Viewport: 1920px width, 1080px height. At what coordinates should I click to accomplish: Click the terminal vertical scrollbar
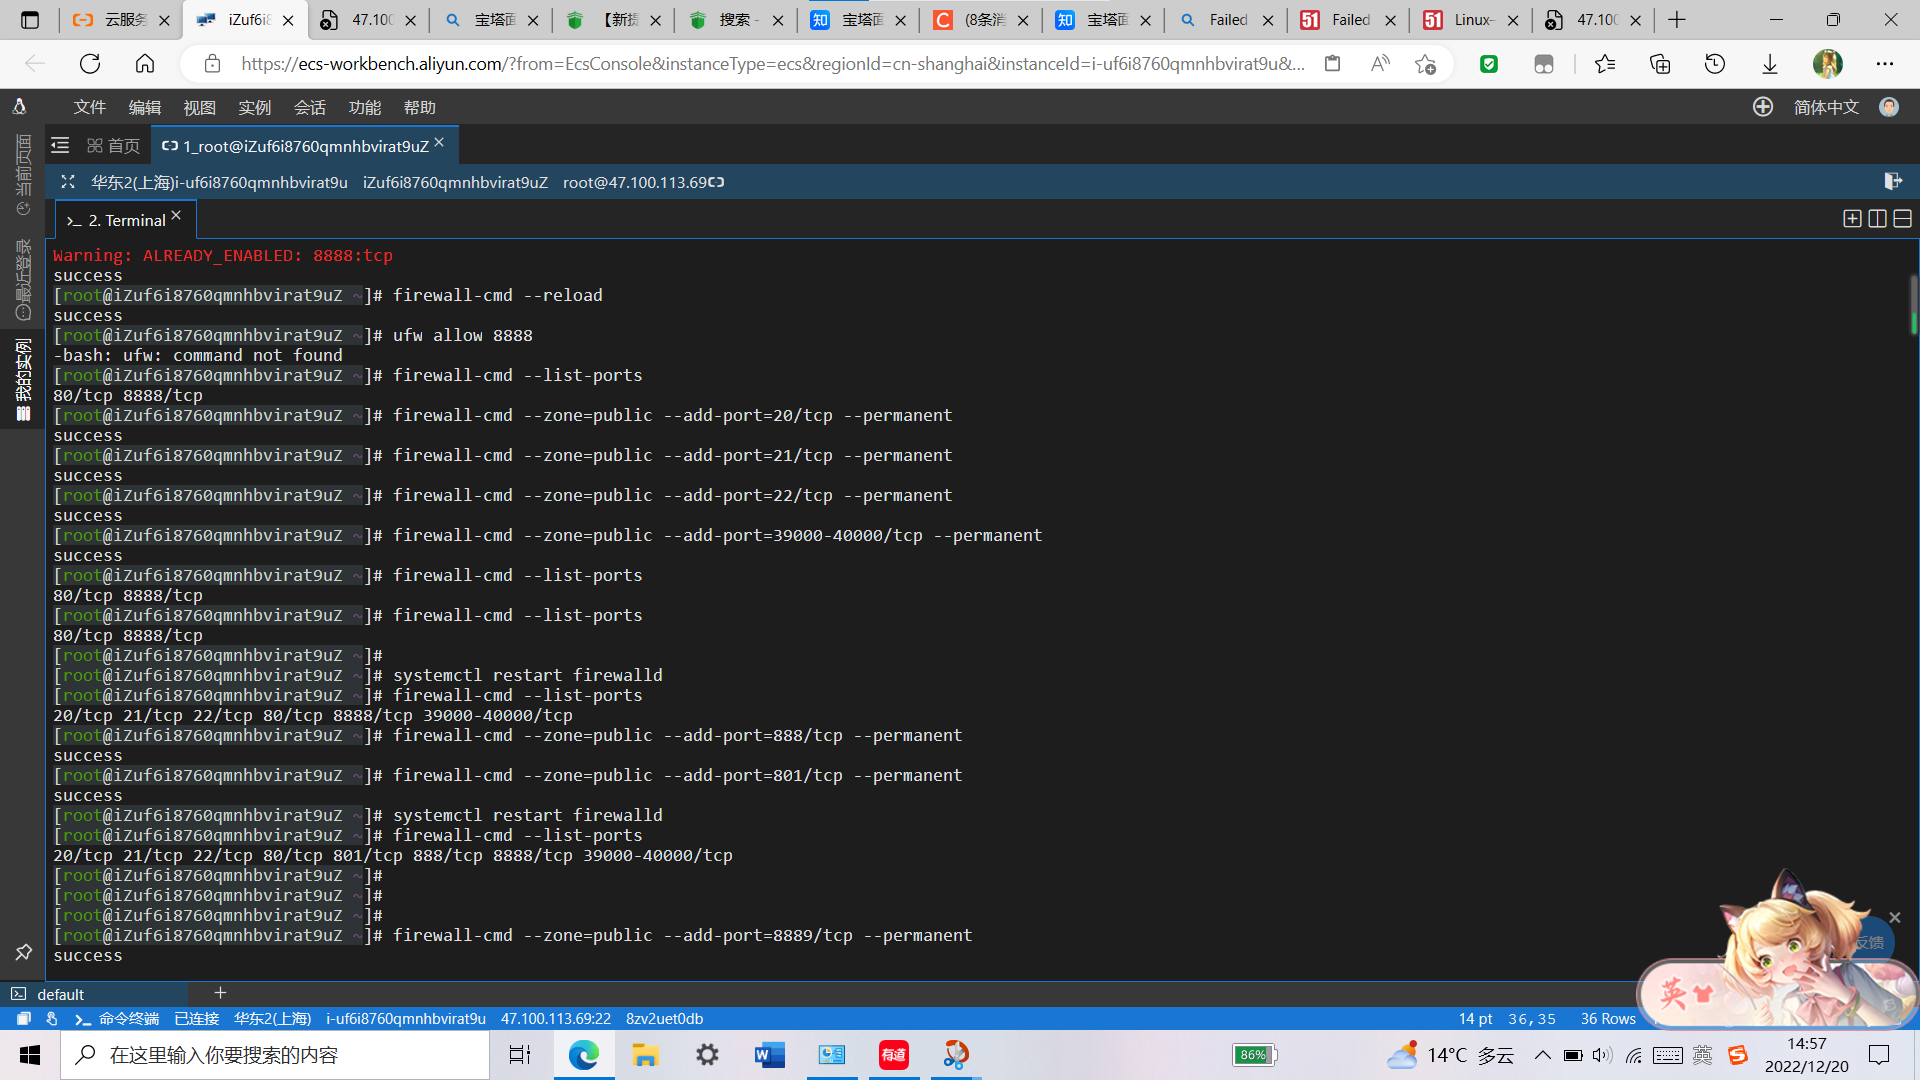tap(1913, 306)
